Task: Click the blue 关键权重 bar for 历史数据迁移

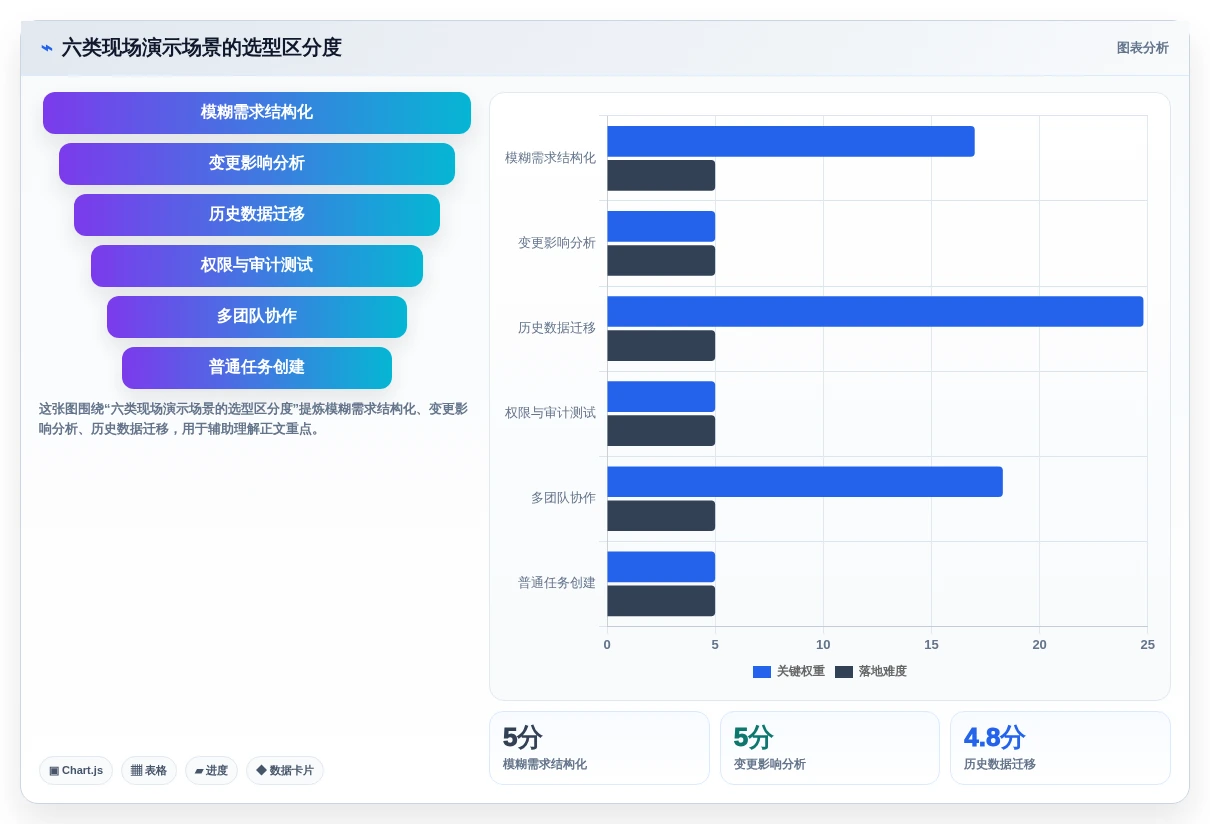Action: click(x=875, y=311)
